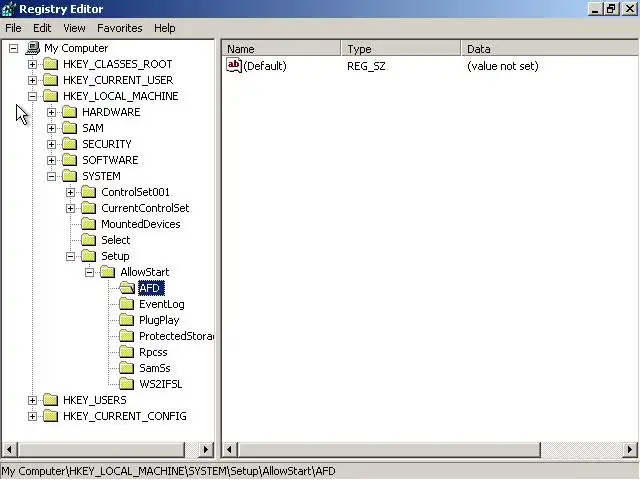Select the (Default) value name

[265, 66]
